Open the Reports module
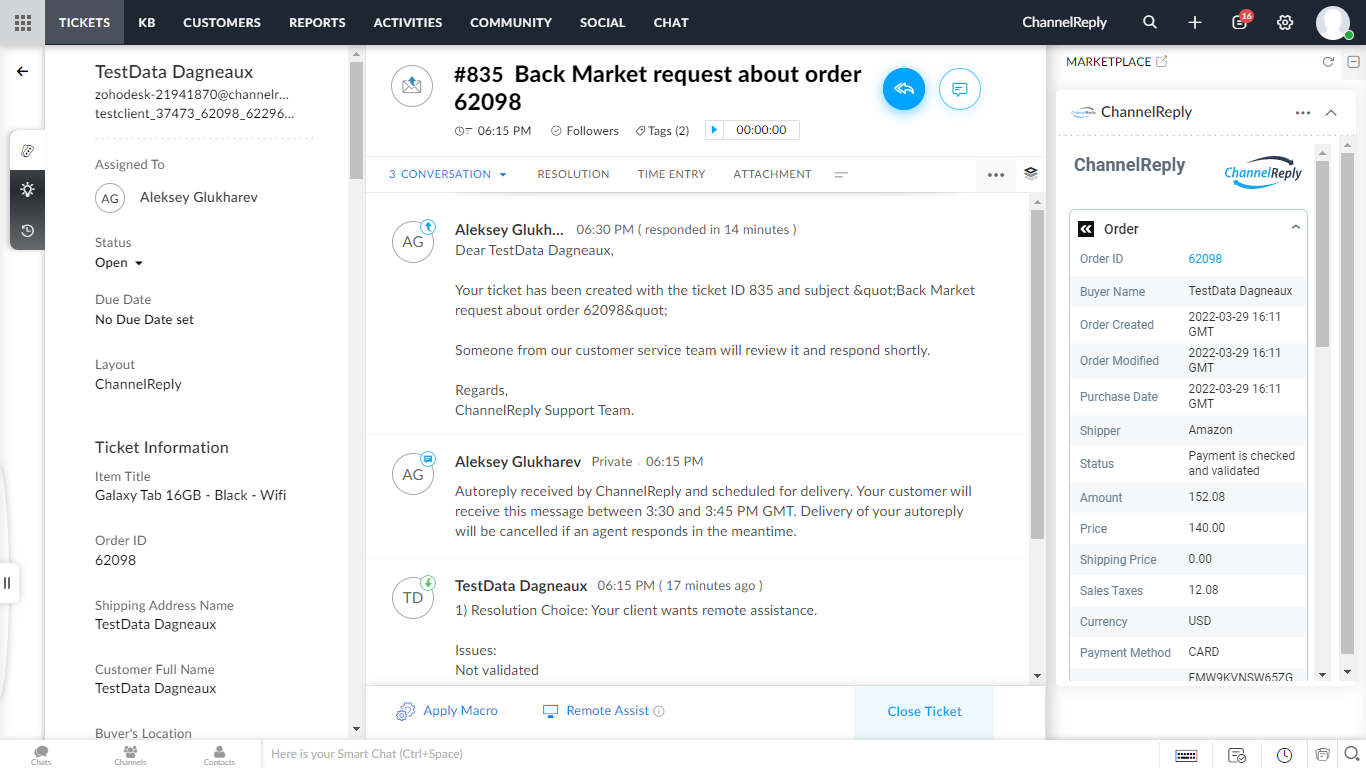Screen dimensions: 1366x768 pyautogui.click(x=317, y=22)
